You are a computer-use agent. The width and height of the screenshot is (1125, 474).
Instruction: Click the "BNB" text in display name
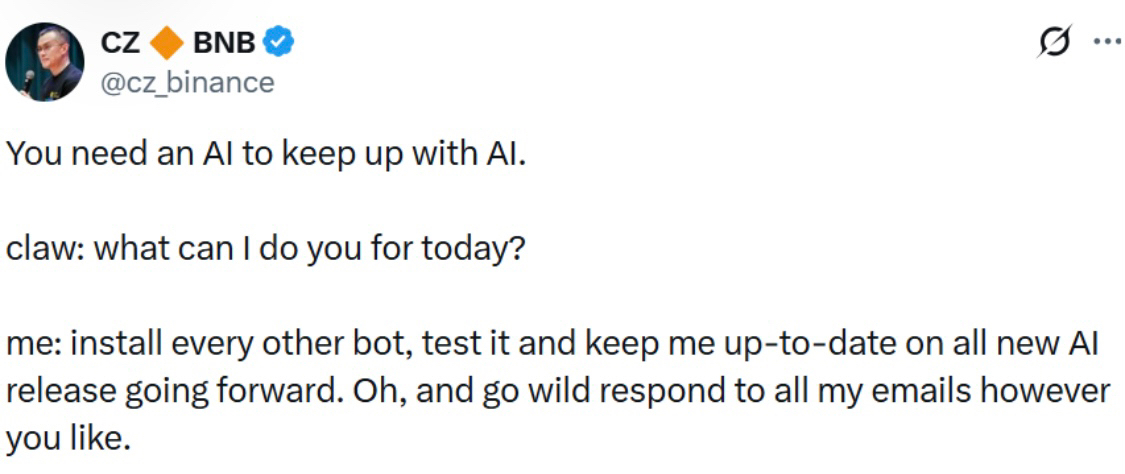224,44
